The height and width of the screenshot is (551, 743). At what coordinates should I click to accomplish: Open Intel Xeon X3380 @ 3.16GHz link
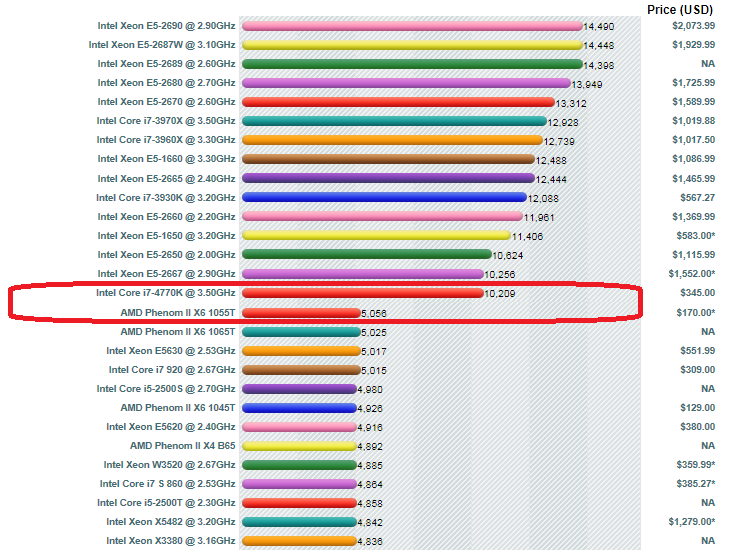click(171, 541)
